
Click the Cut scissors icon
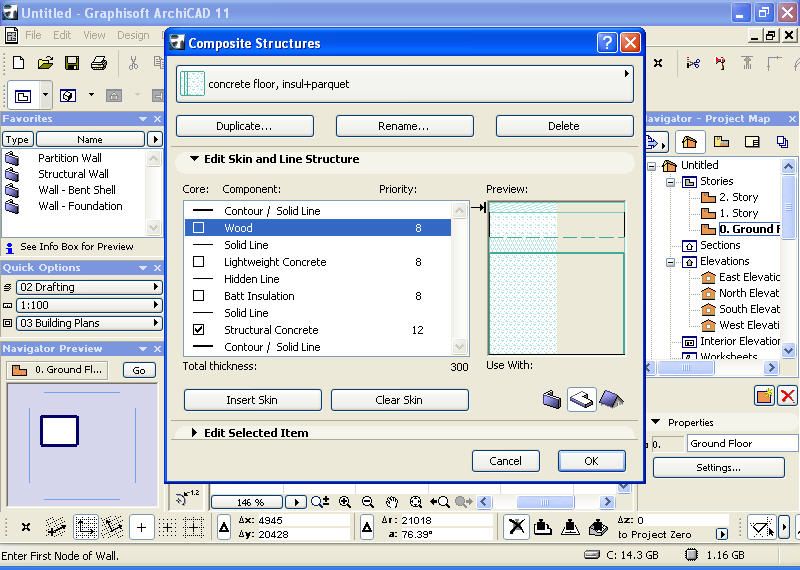click(133, 63)
